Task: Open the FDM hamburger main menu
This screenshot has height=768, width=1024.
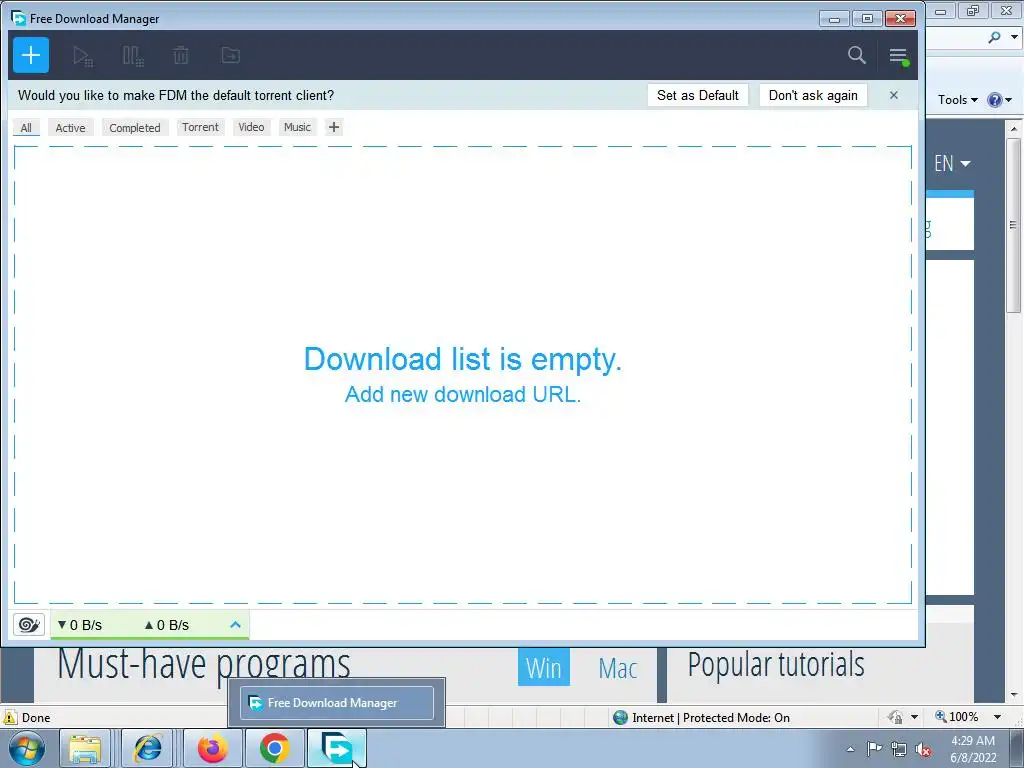Action: pos(899,56)
